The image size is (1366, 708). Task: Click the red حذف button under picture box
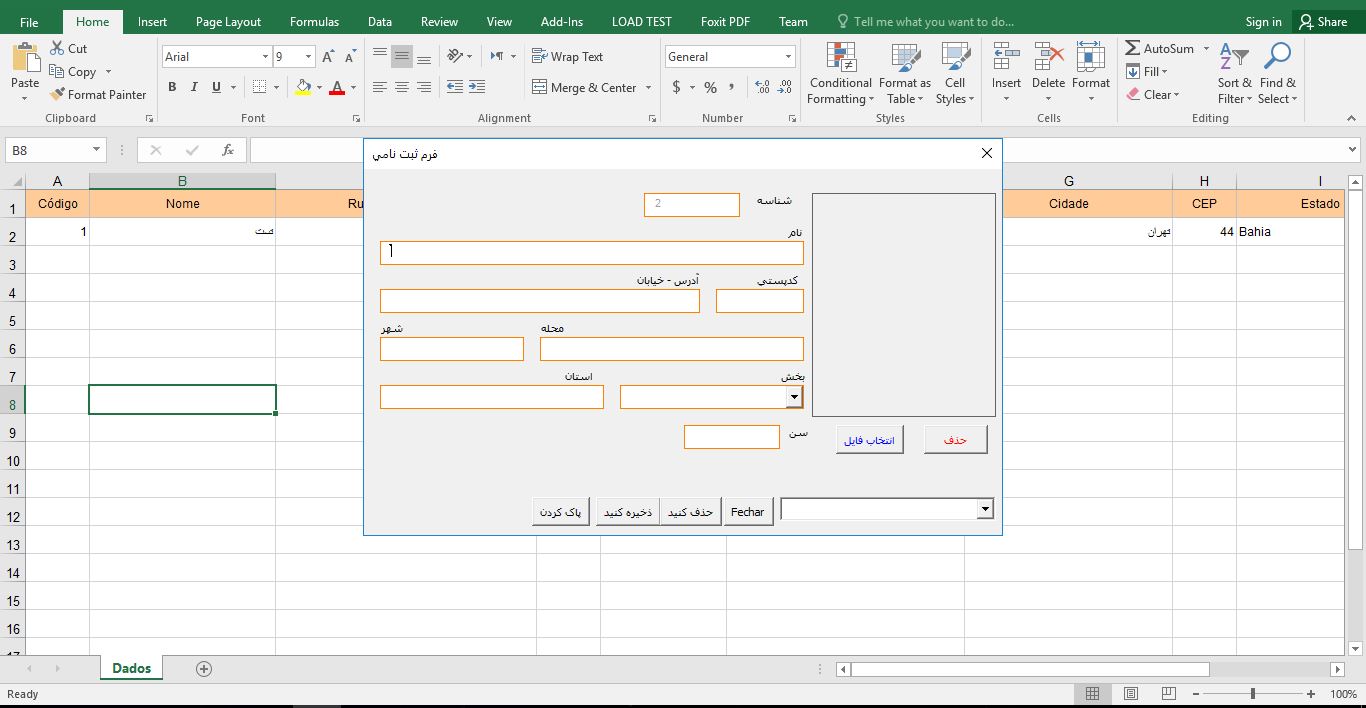tap(955, 440)
